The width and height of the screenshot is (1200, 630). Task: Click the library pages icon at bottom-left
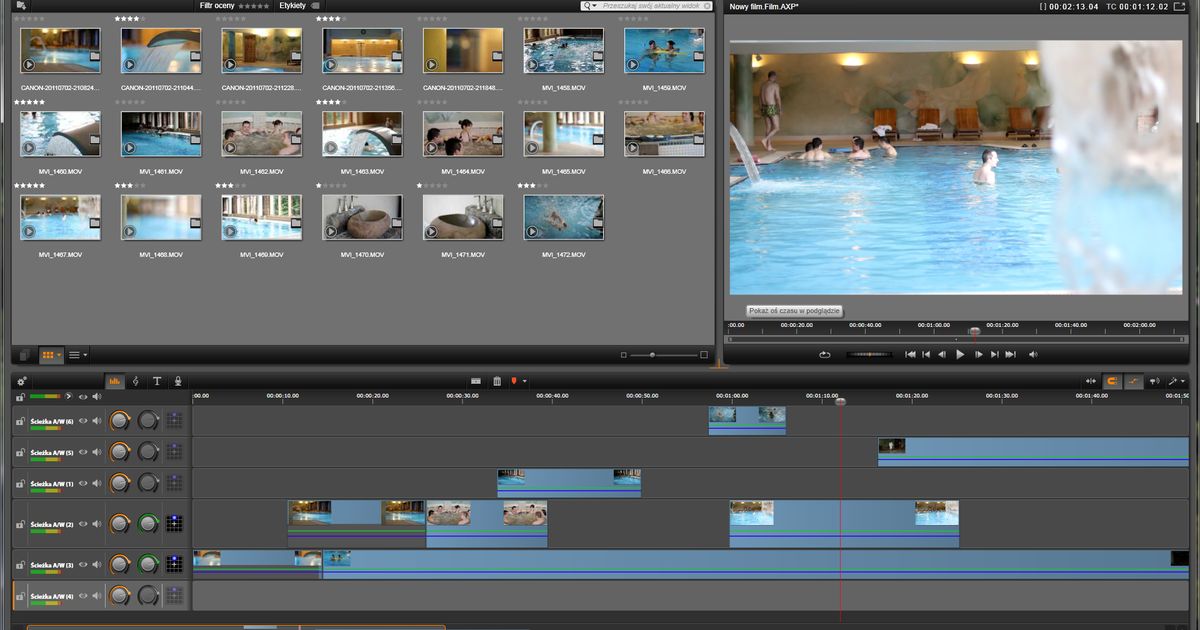tap(25, 354)
